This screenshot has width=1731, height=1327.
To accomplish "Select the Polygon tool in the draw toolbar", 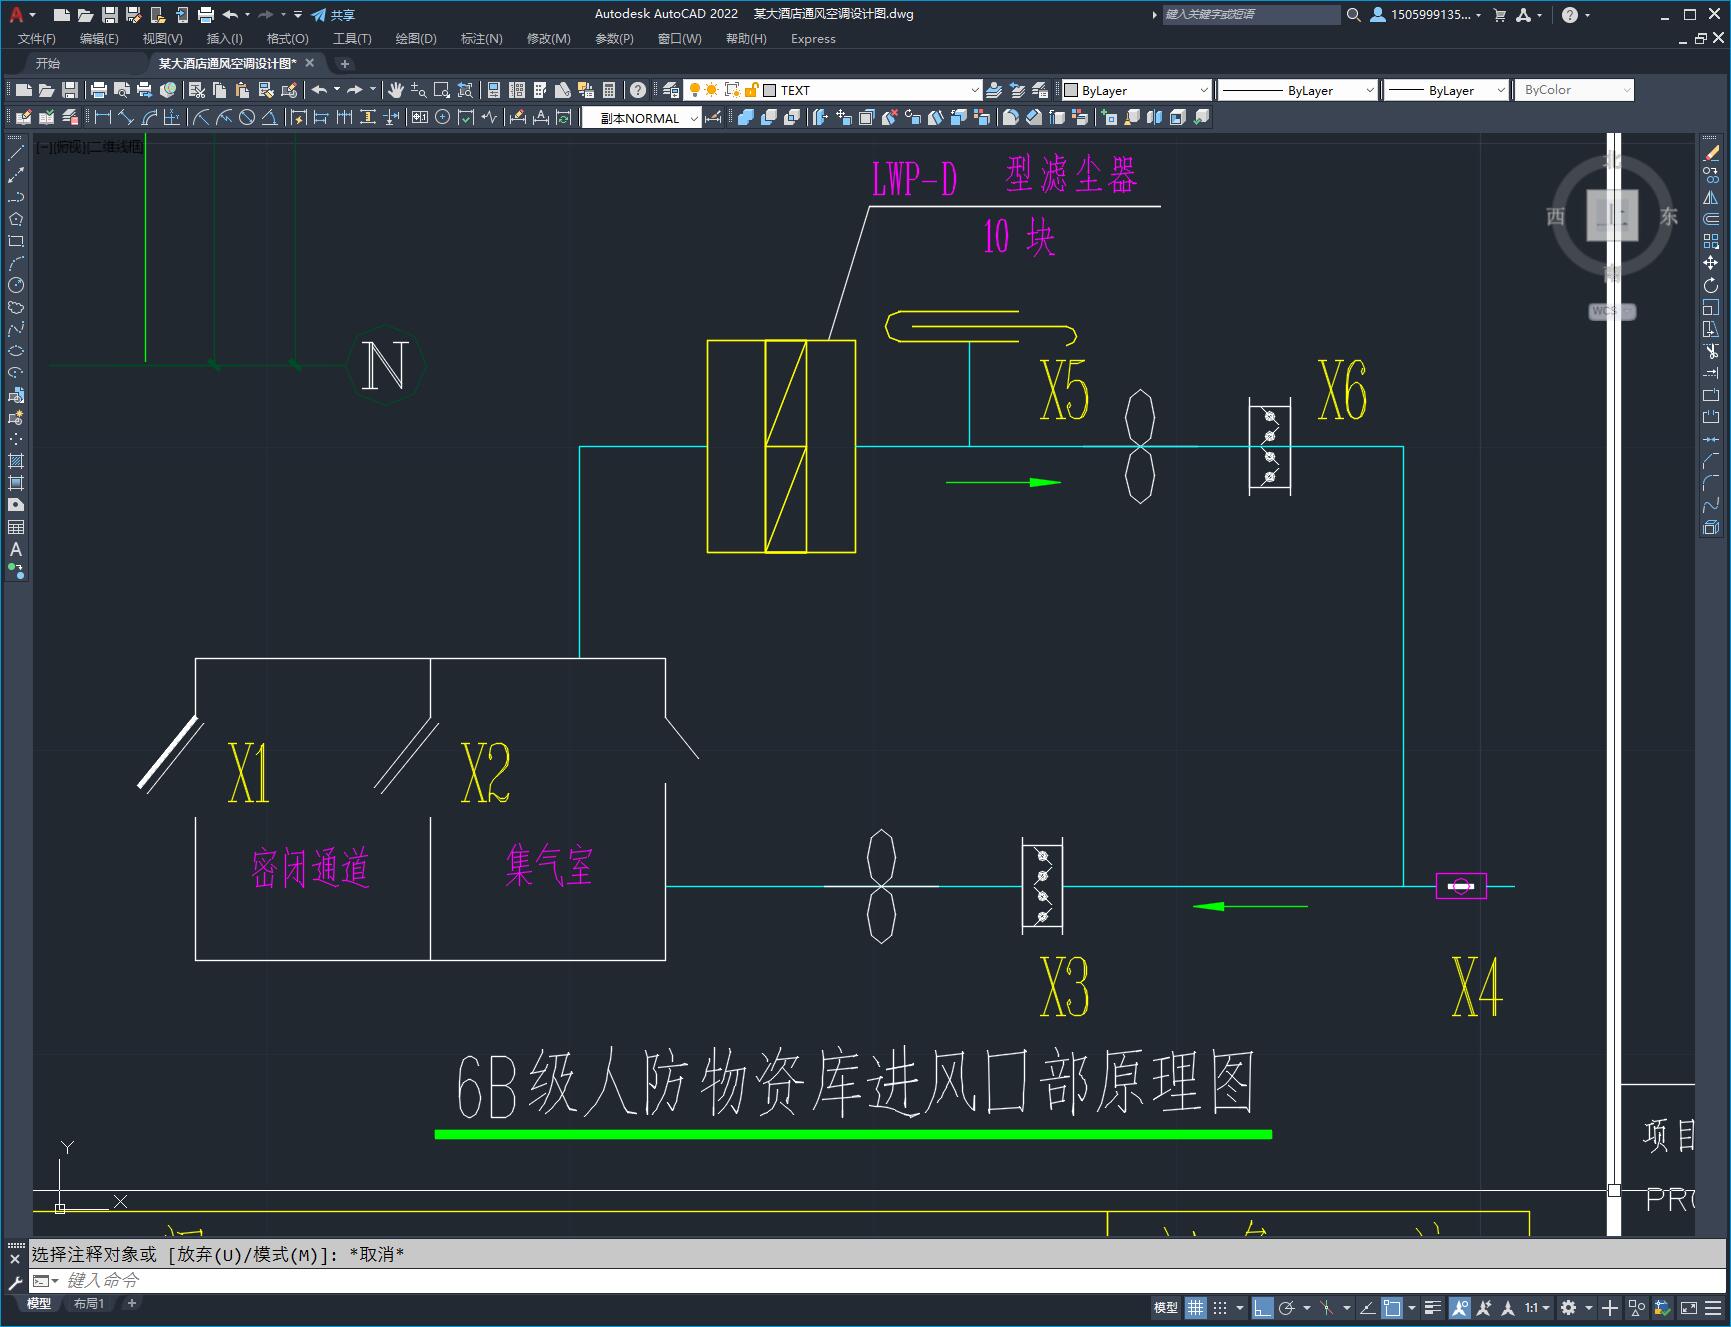I will 16,219.
